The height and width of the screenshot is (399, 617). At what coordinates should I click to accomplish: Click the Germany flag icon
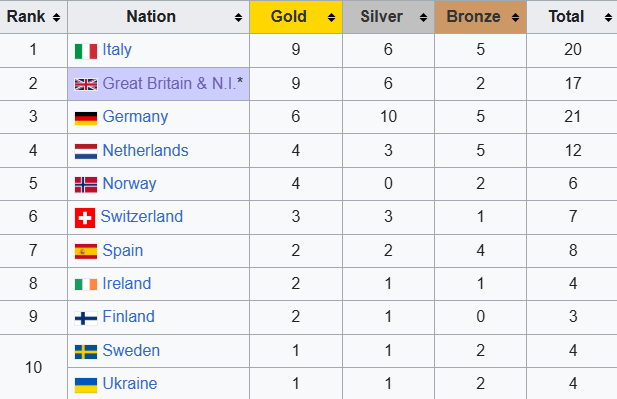pyautogui.click(x=86, y=118)
